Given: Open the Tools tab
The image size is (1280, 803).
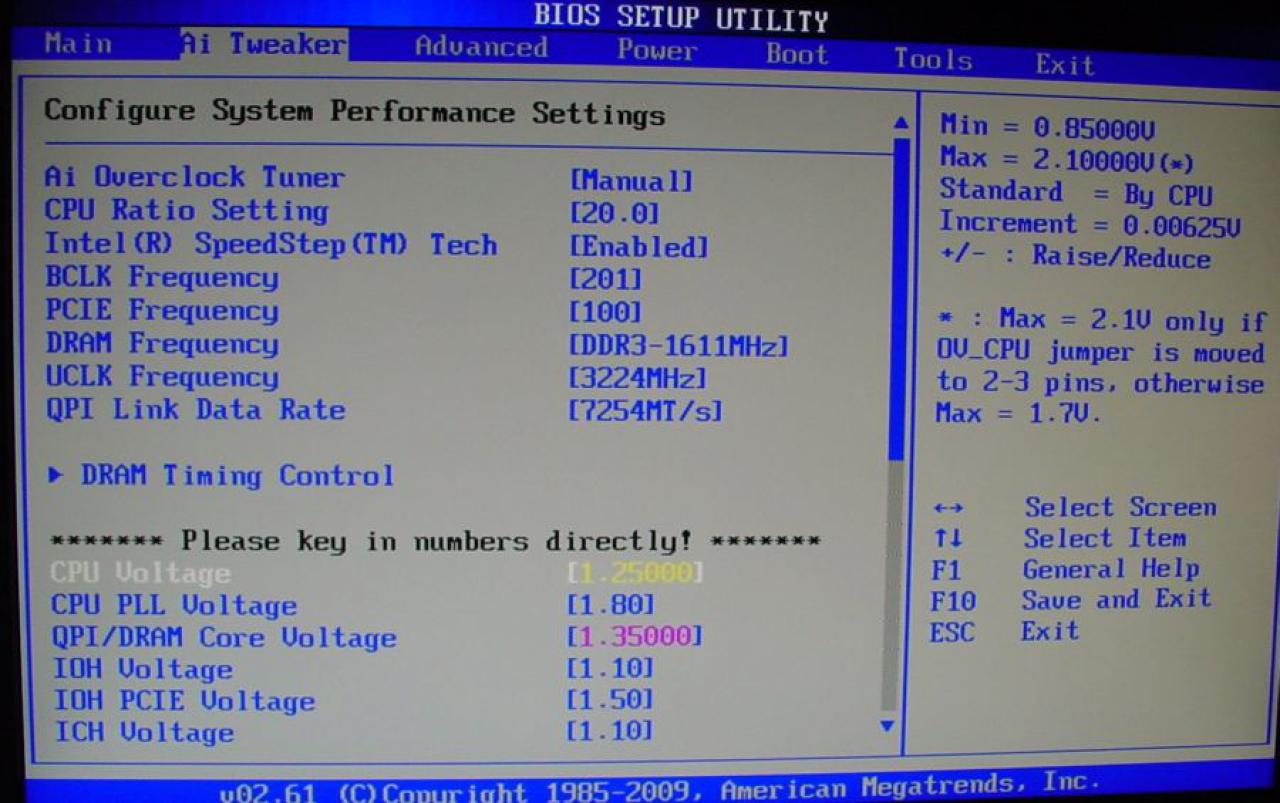Looking at the screenshot, I should [933, 59].
